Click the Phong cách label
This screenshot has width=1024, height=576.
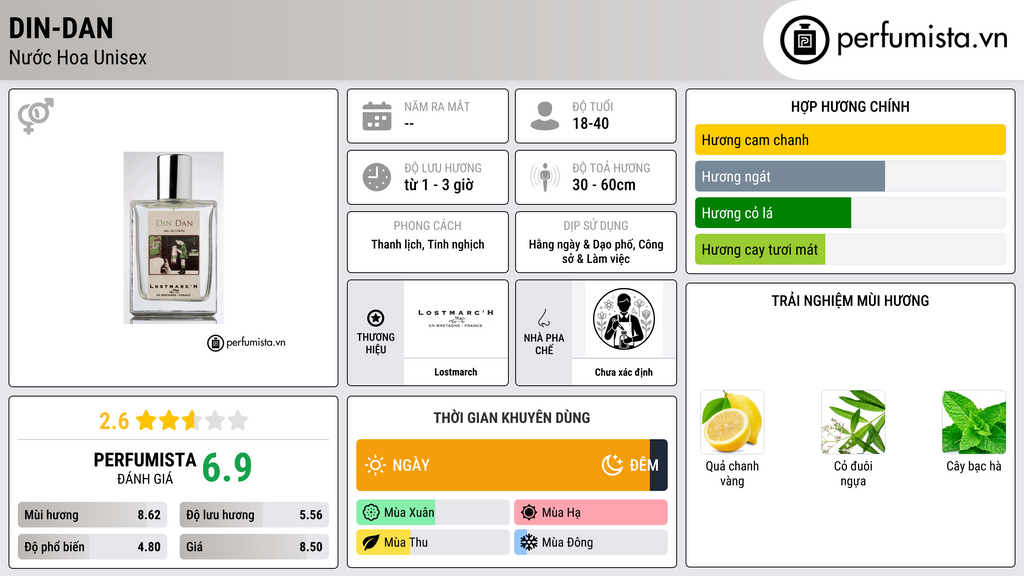click(428, 225)
